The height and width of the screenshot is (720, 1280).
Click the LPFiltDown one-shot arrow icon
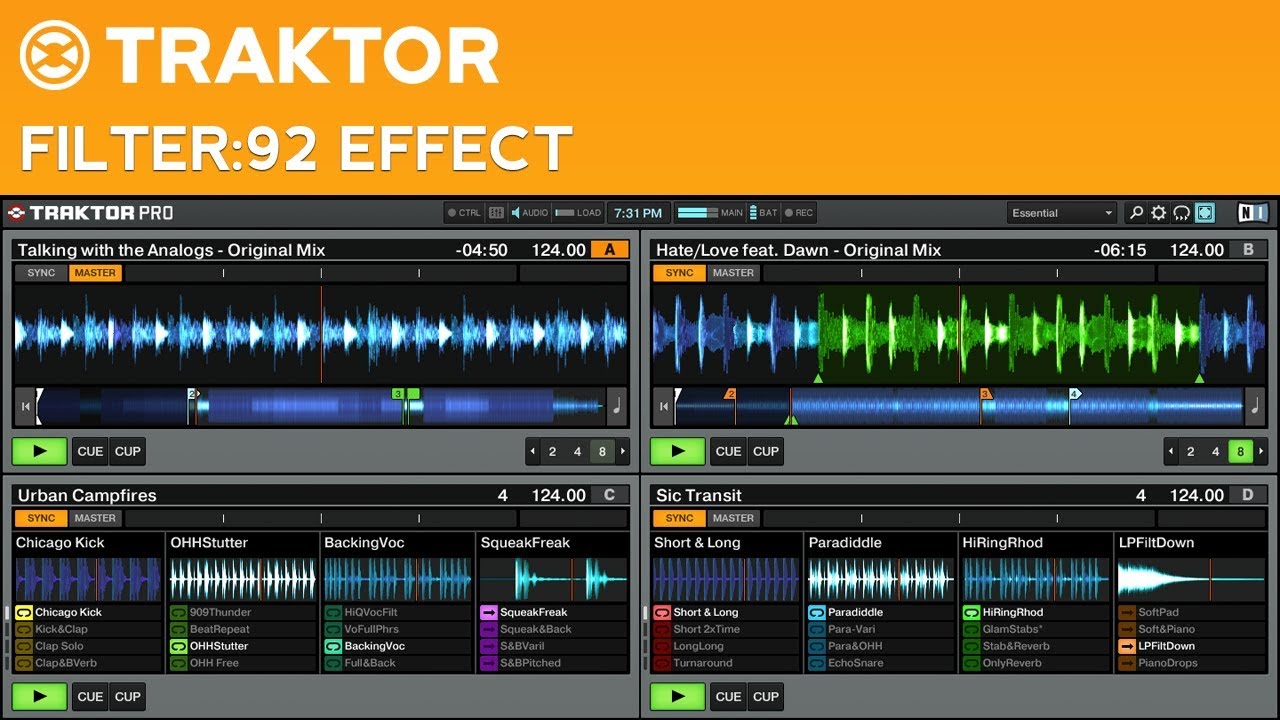pos(1127,646)
